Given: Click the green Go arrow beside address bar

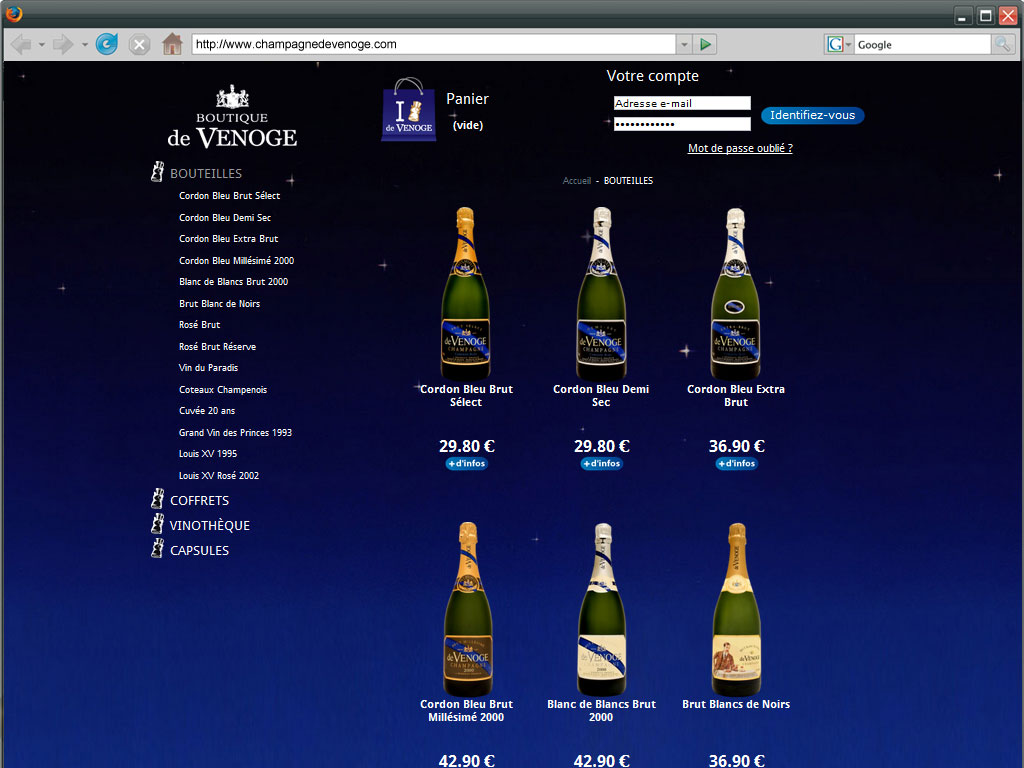Looking at the screenshot, I should tap(705, 44).
